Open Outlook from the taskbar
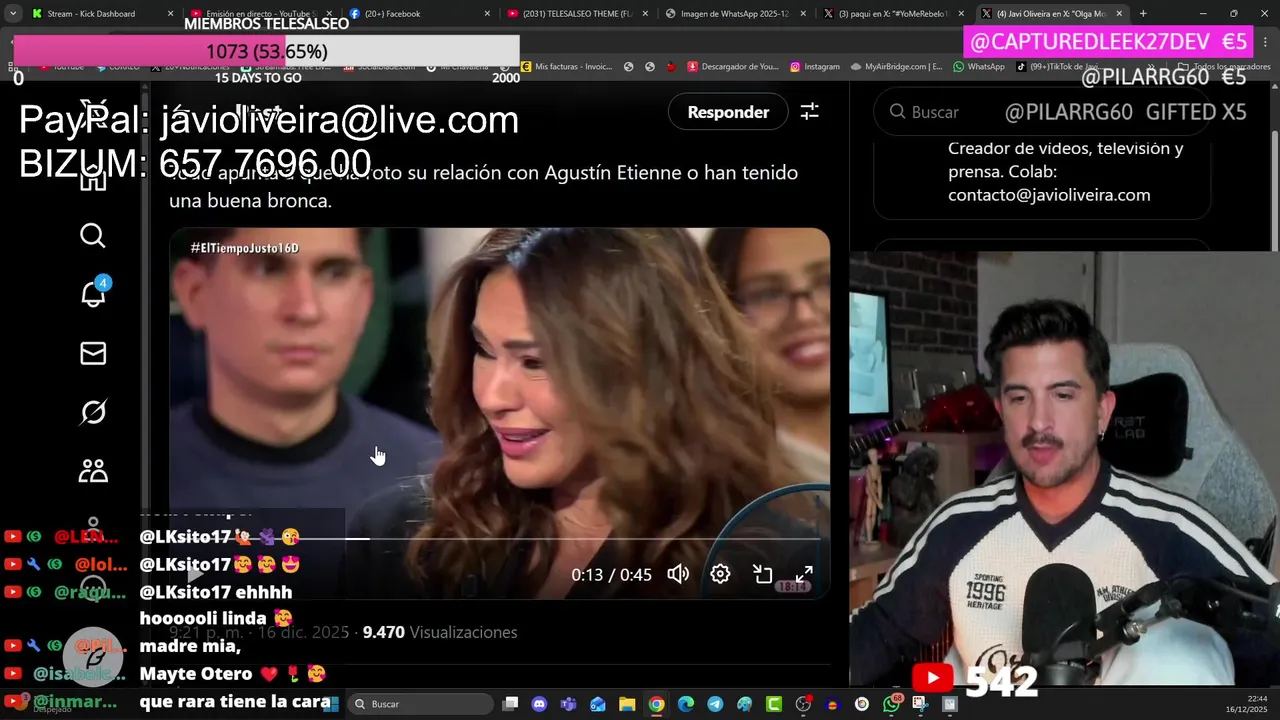The image size is (1280, 720). (x=598, y=704)
